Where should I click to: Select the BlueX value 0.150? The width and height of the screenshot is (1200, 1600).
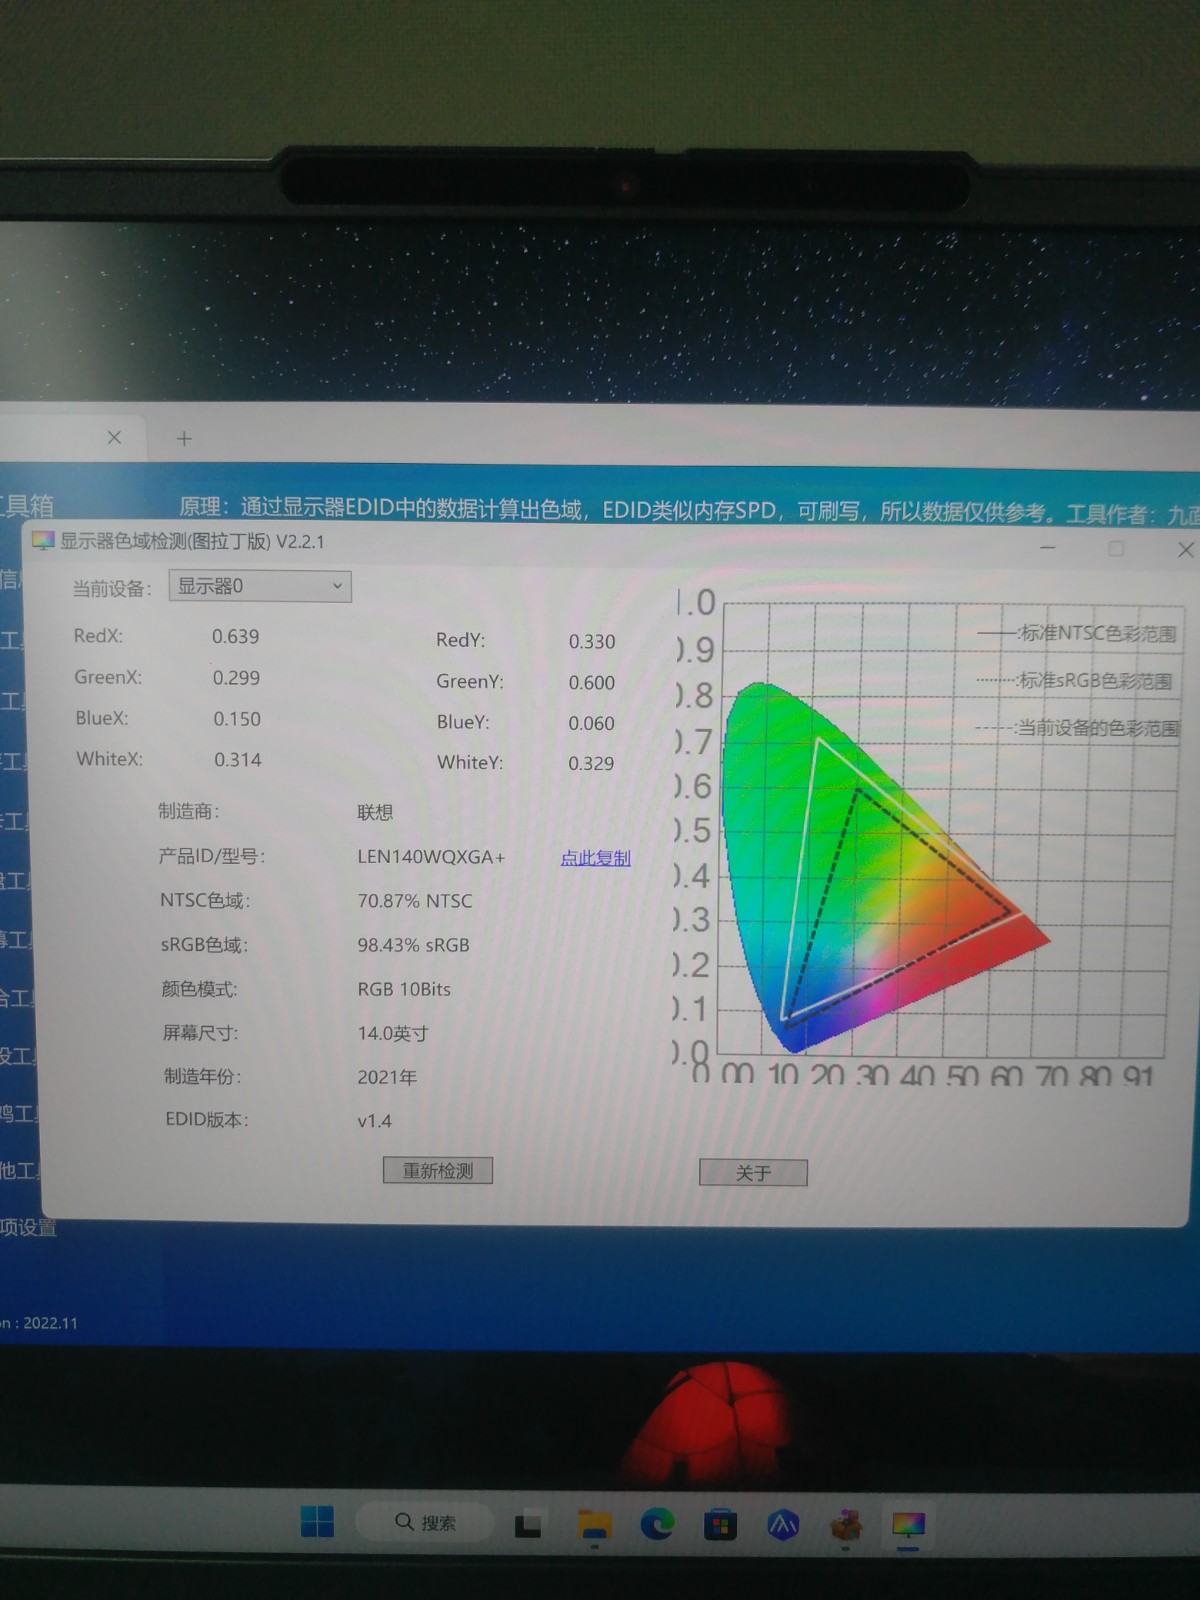tap(237, 718)
